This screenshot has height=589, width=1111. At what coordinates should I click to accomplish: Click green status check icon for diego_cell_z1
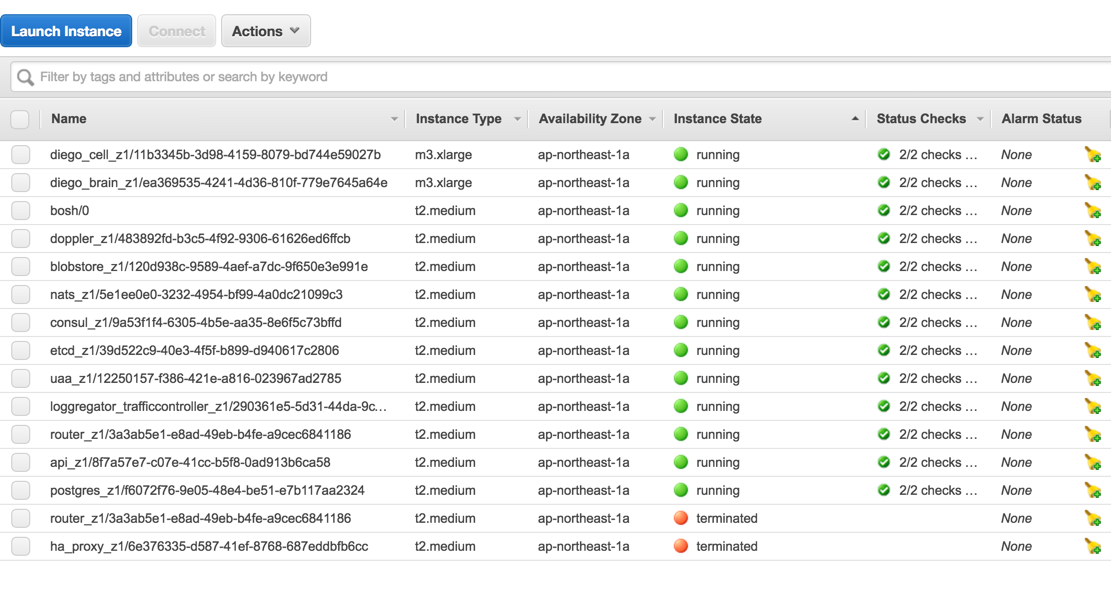click(x=884, y=155)
